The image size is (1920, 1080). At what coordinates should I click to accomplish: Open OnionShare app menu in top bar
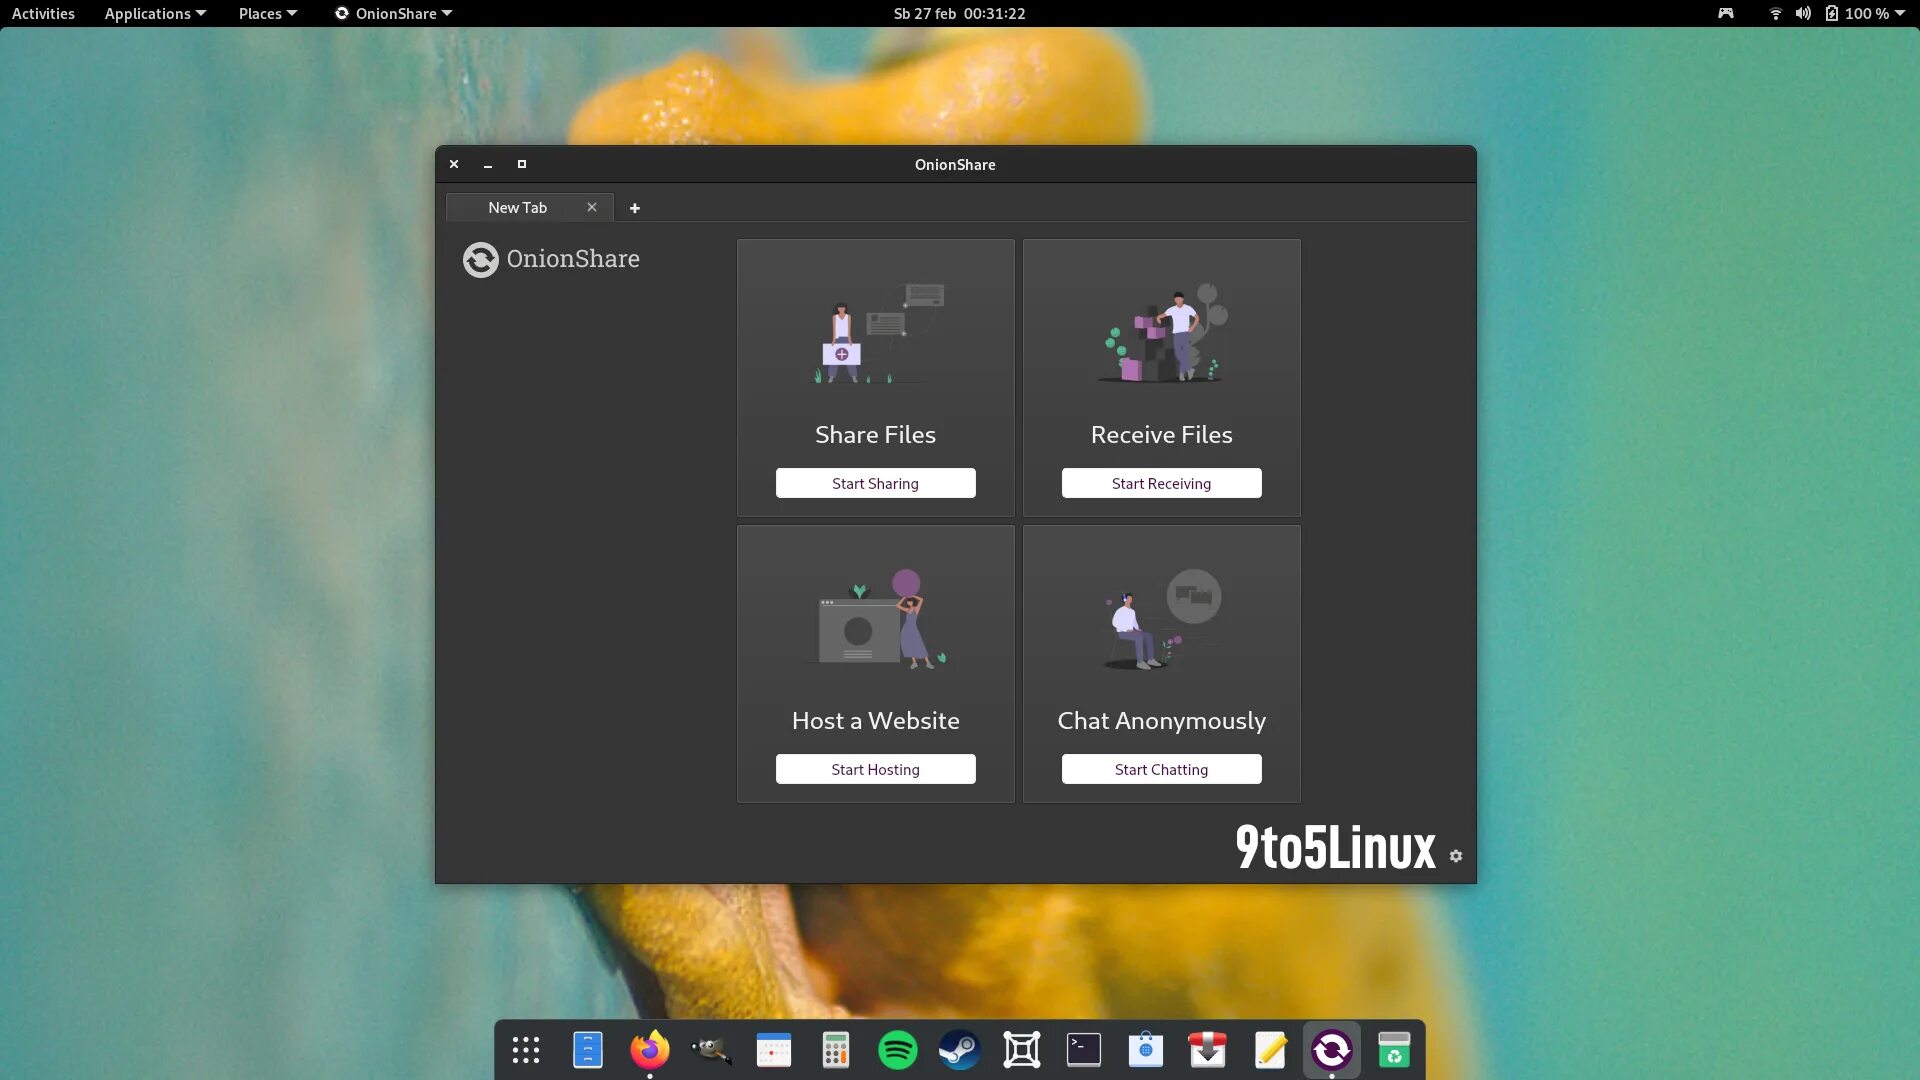[394, 13]
